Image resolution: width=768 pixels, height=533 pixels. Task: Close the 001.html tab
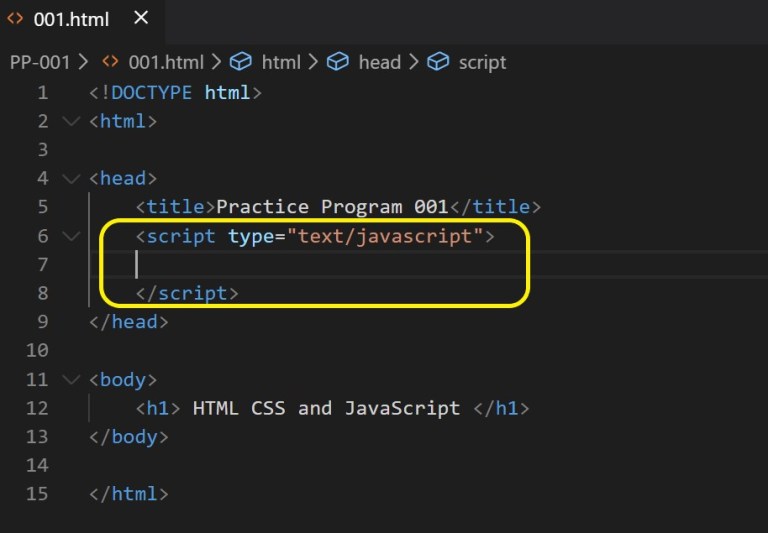(x=141, y=18)
